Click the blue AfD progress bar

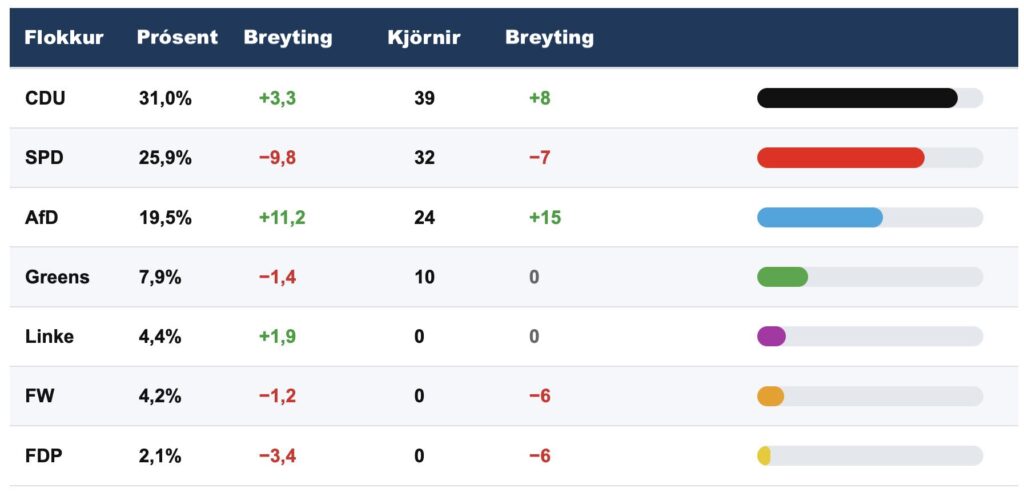[820, 217]
